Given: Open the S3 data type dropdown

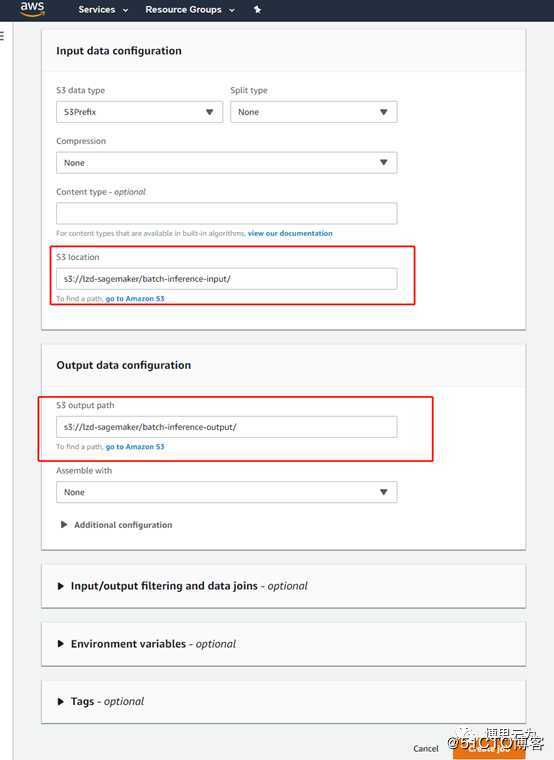Looking at the screenshot, I should pos(140,112).
